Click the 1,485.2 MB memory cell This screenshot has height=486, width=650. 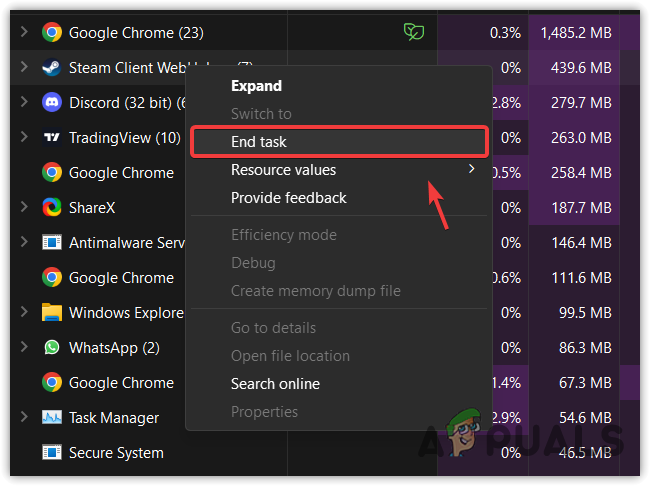(575, 33)
